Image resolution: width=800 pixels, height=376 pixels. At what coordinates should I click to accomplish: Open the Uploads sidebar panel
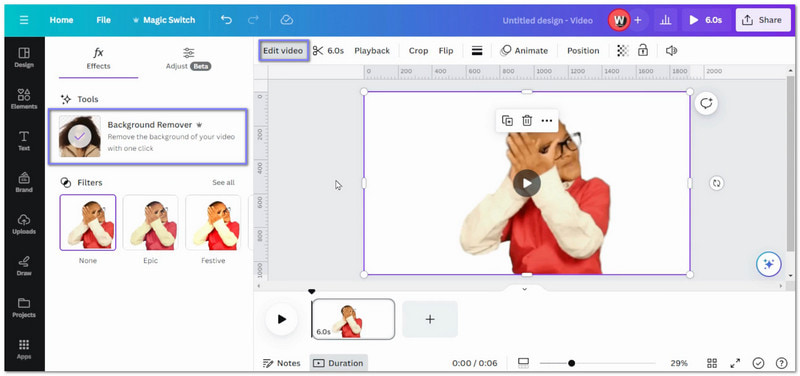click(24, 224)
